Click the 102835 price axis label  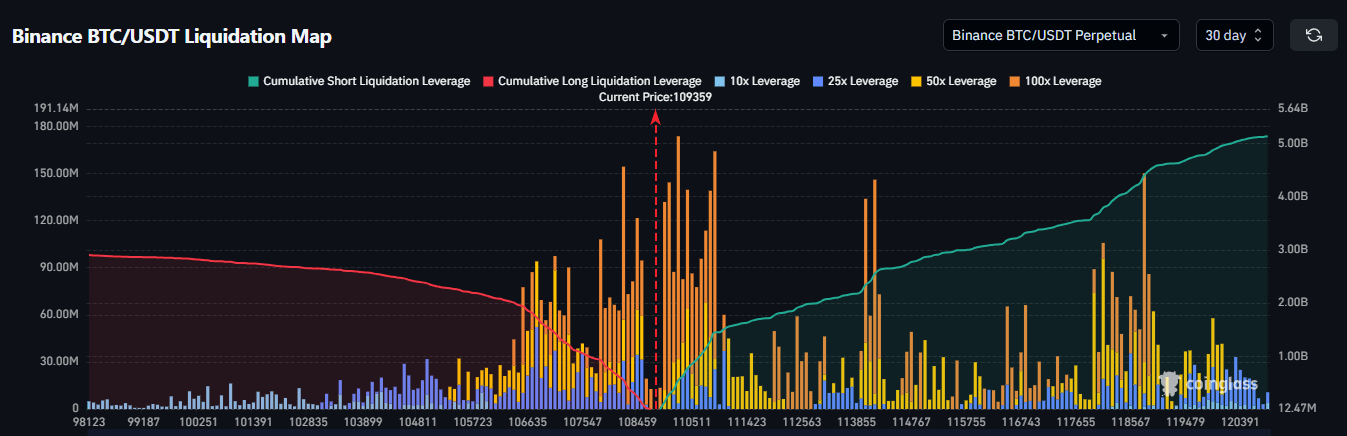[x=309, y=423]
